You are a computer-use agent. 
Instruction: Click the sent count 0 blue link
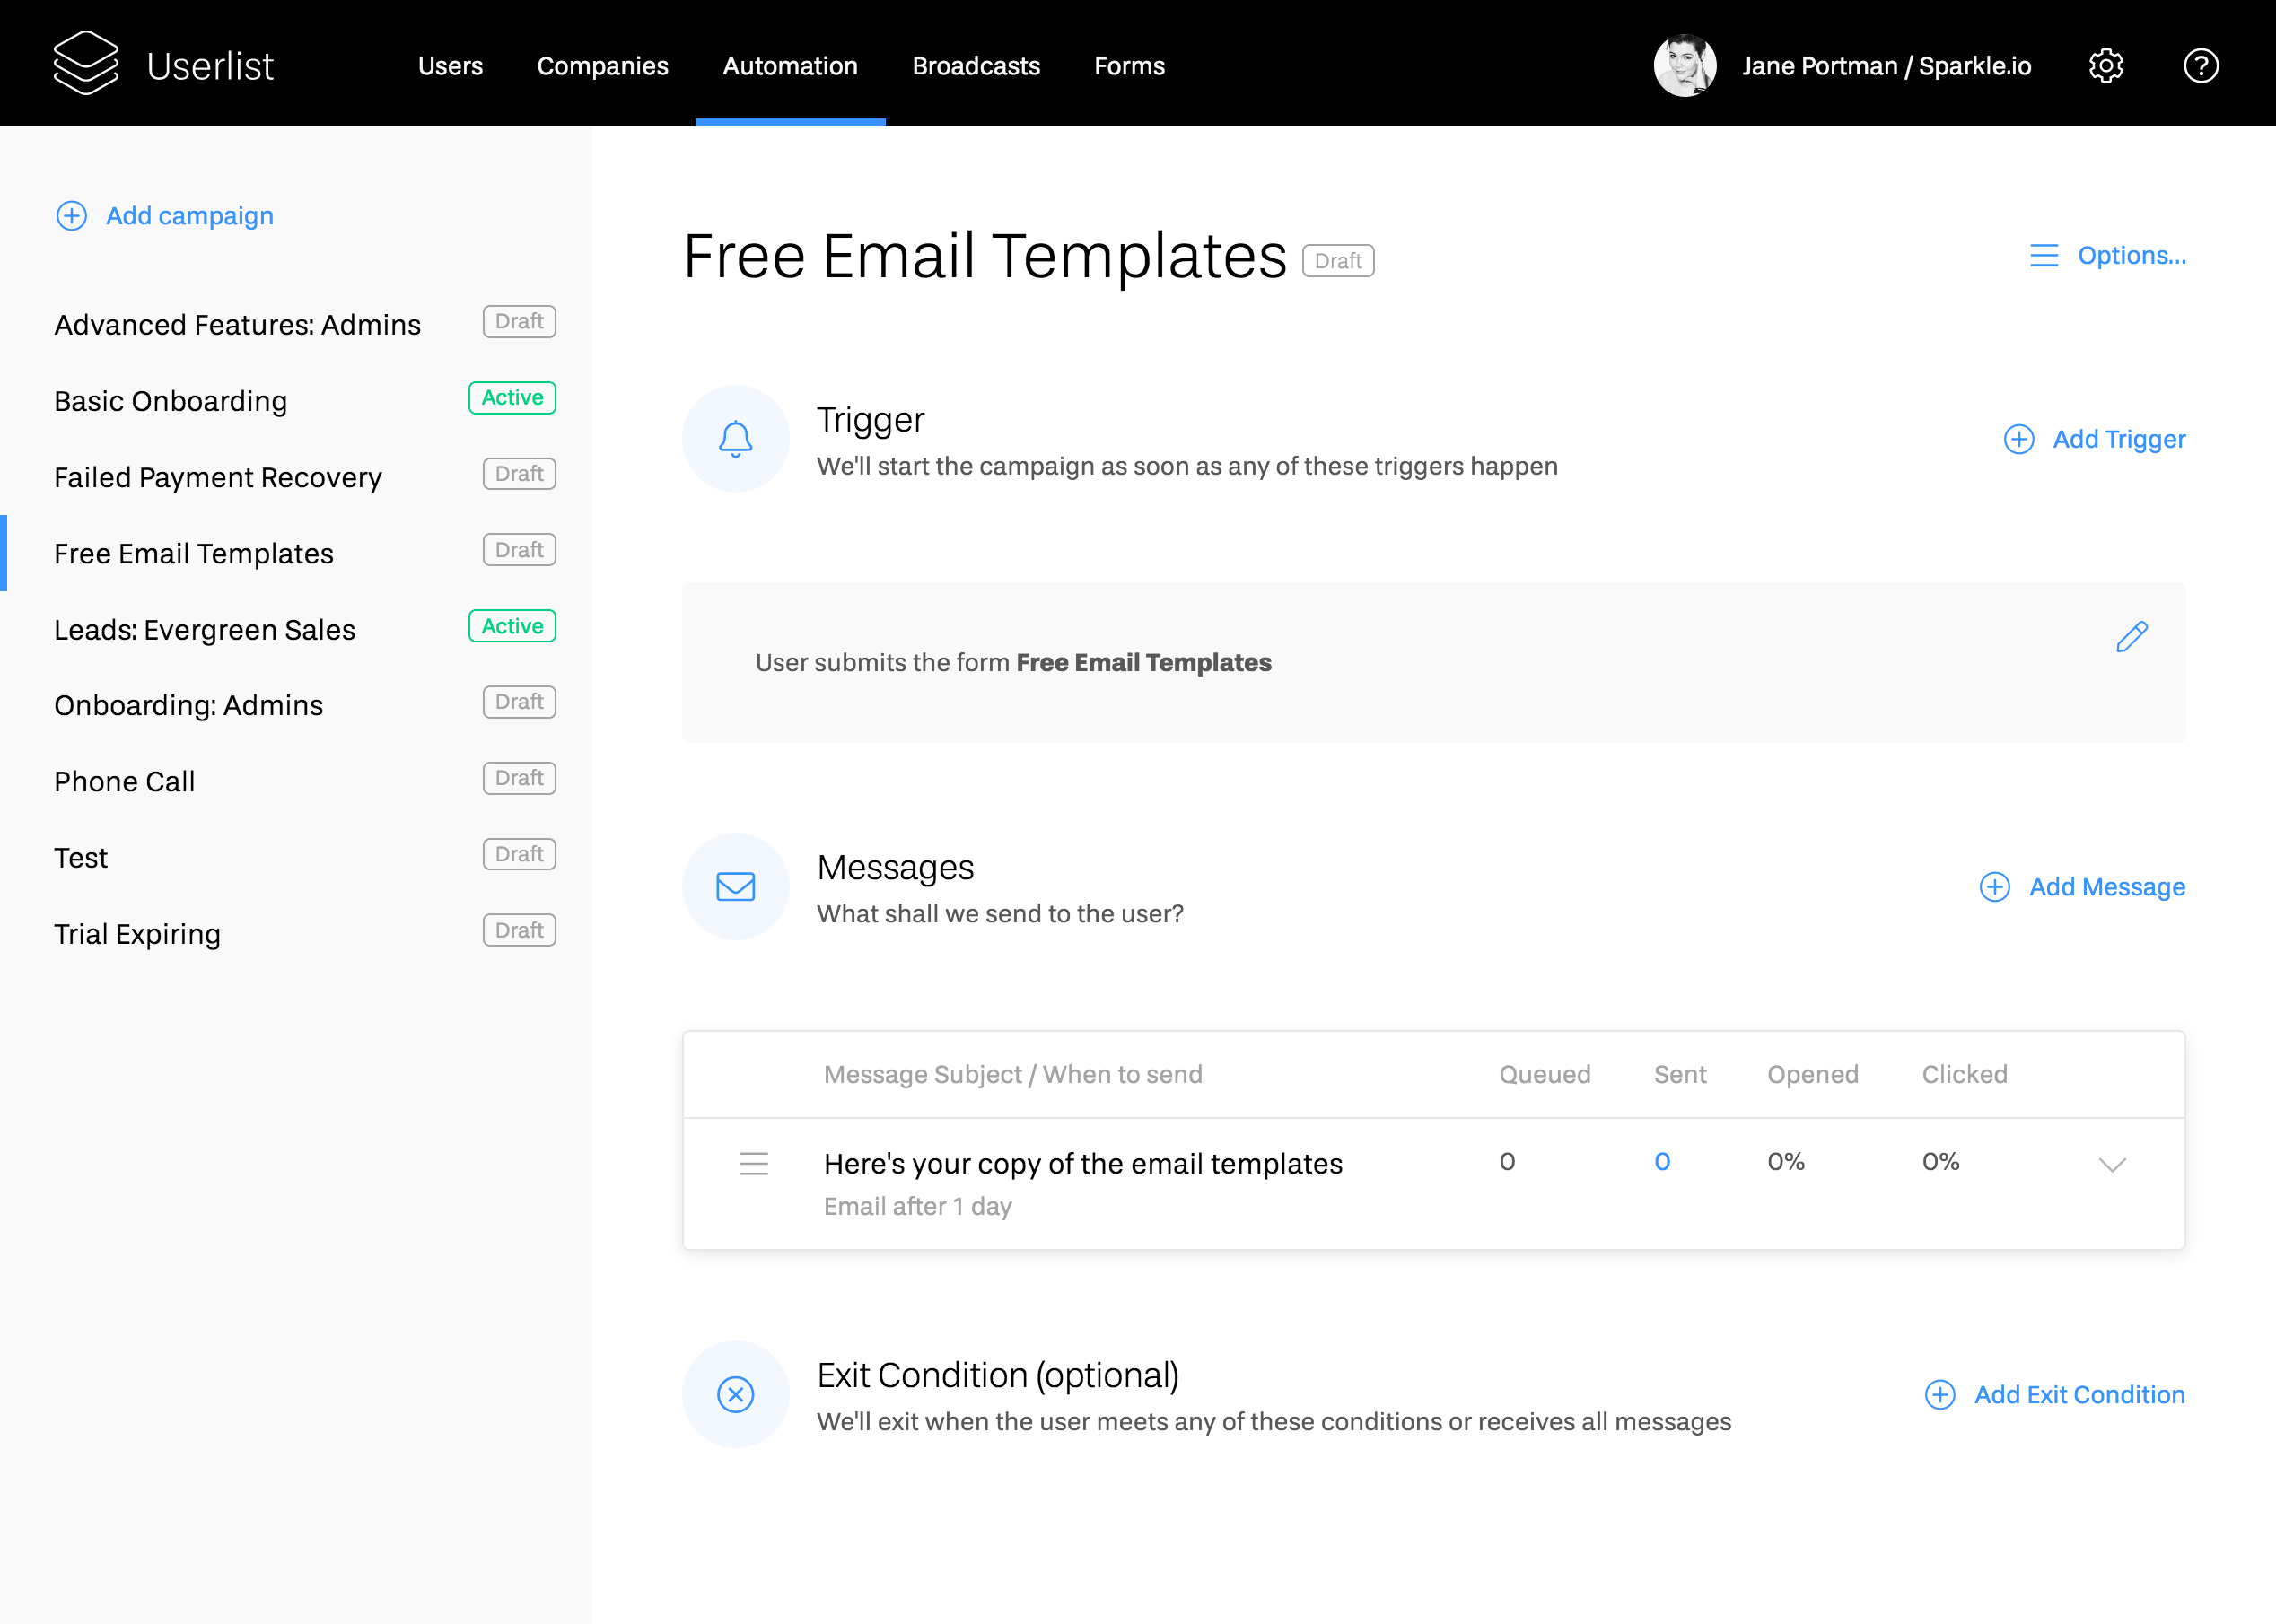click(x=1661, y=1160)
